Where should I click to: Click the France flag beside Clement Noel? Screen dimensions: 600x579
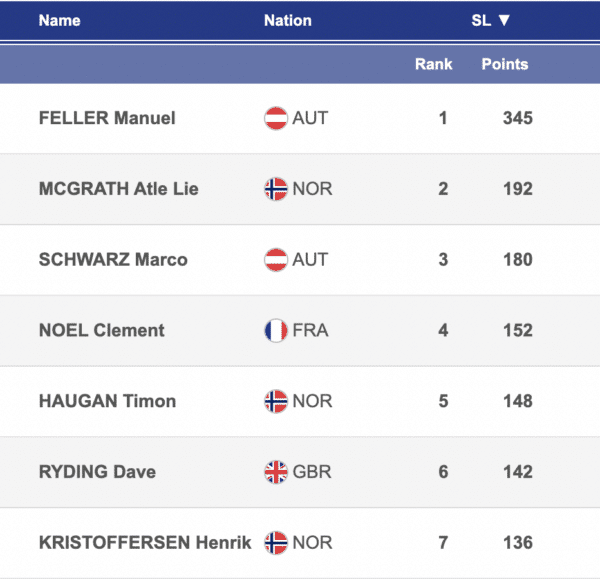point(275,330)
